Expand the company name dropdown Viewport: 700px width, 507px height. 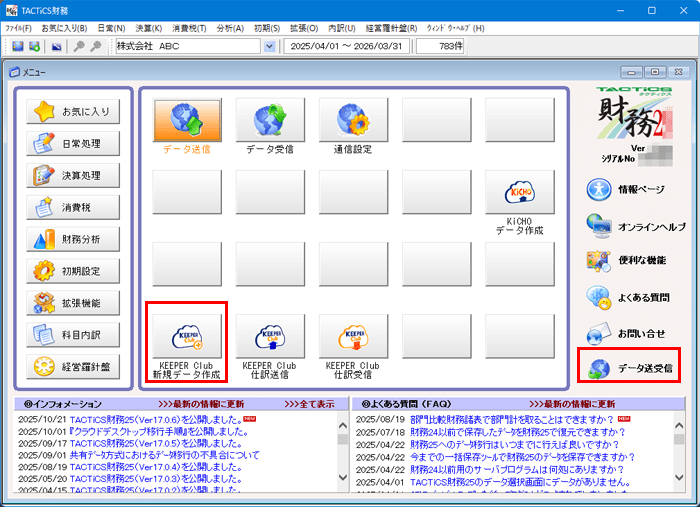(270, 46)
